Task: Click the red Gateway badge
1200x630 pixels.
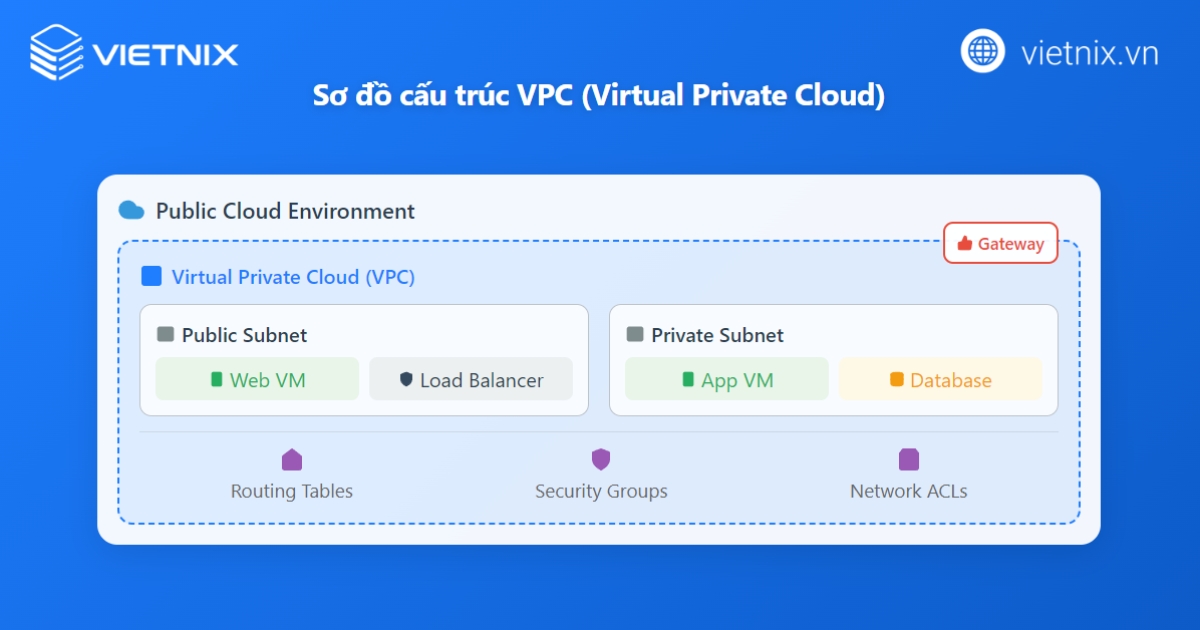Action: [1001, 243]
